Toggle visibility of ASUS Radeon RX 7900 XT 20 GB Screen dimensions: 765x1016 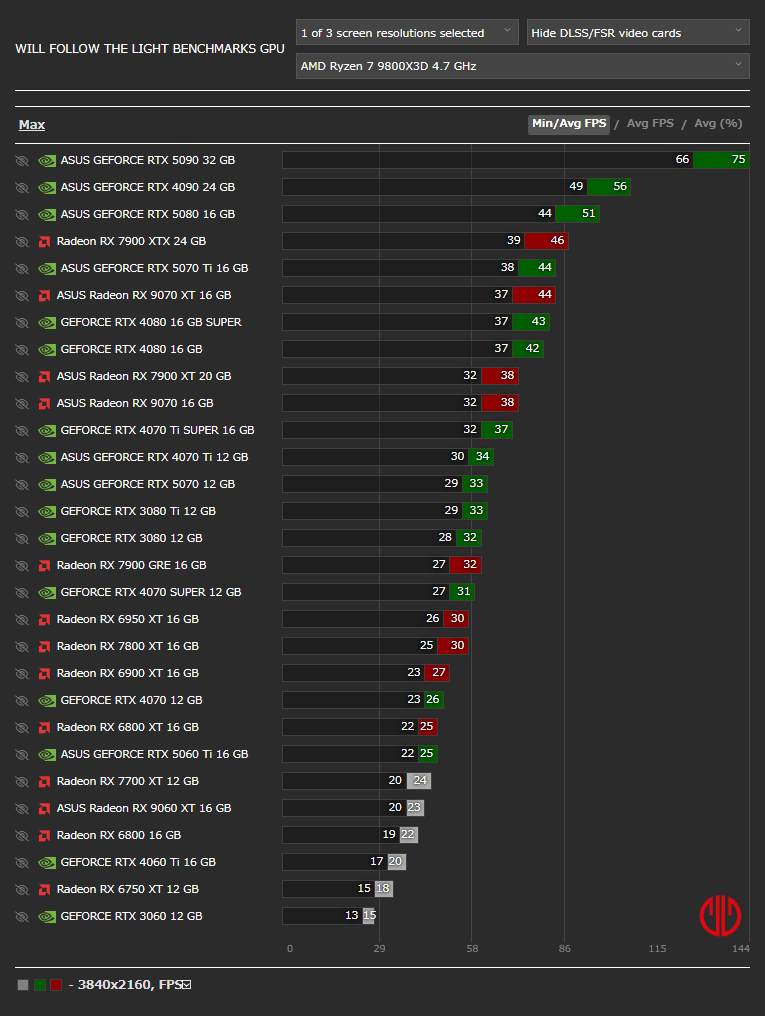tap(22, 376)
